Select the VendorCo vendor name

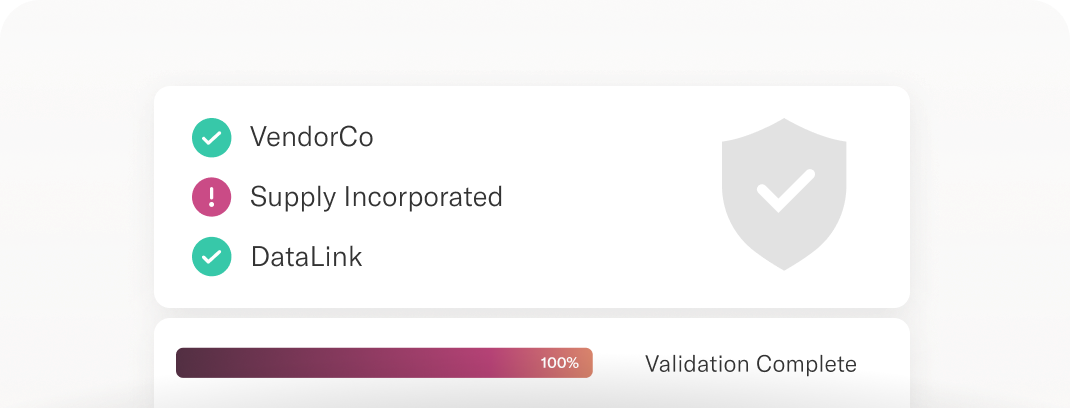pos(311,137)
